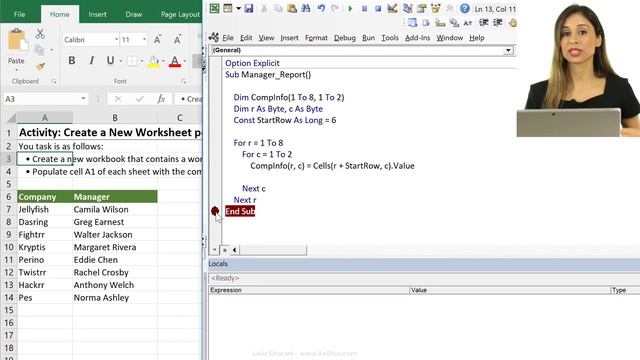Click the red Font Color swatch button
The image size is (640, 360).
coord(175,62)
